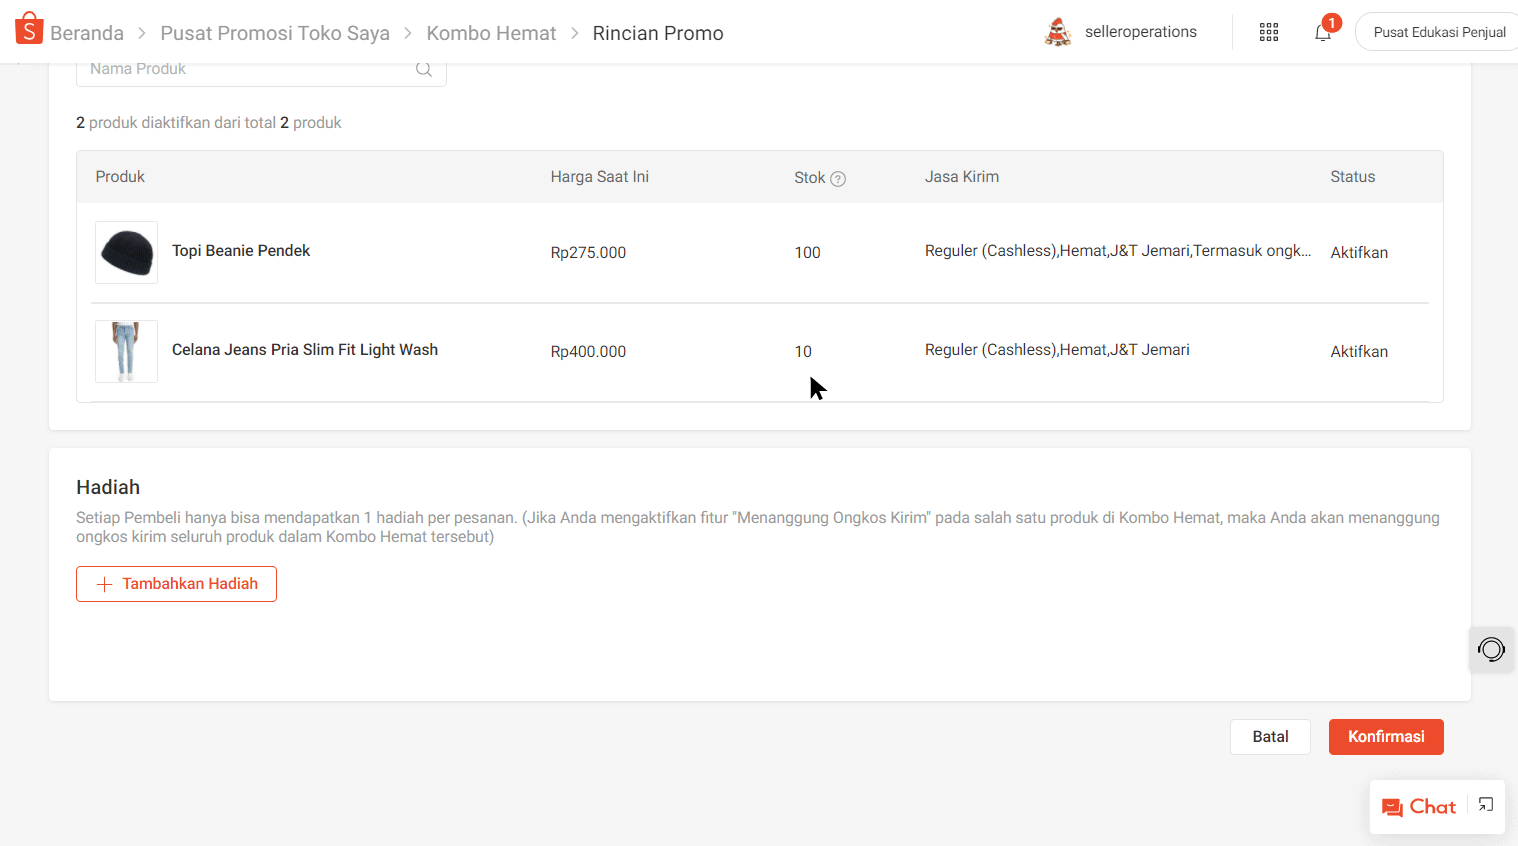Go back to Kombo Hemat breadcrumb
The width and height of the screenshot is (1518, 846).
tap(491, 33)
